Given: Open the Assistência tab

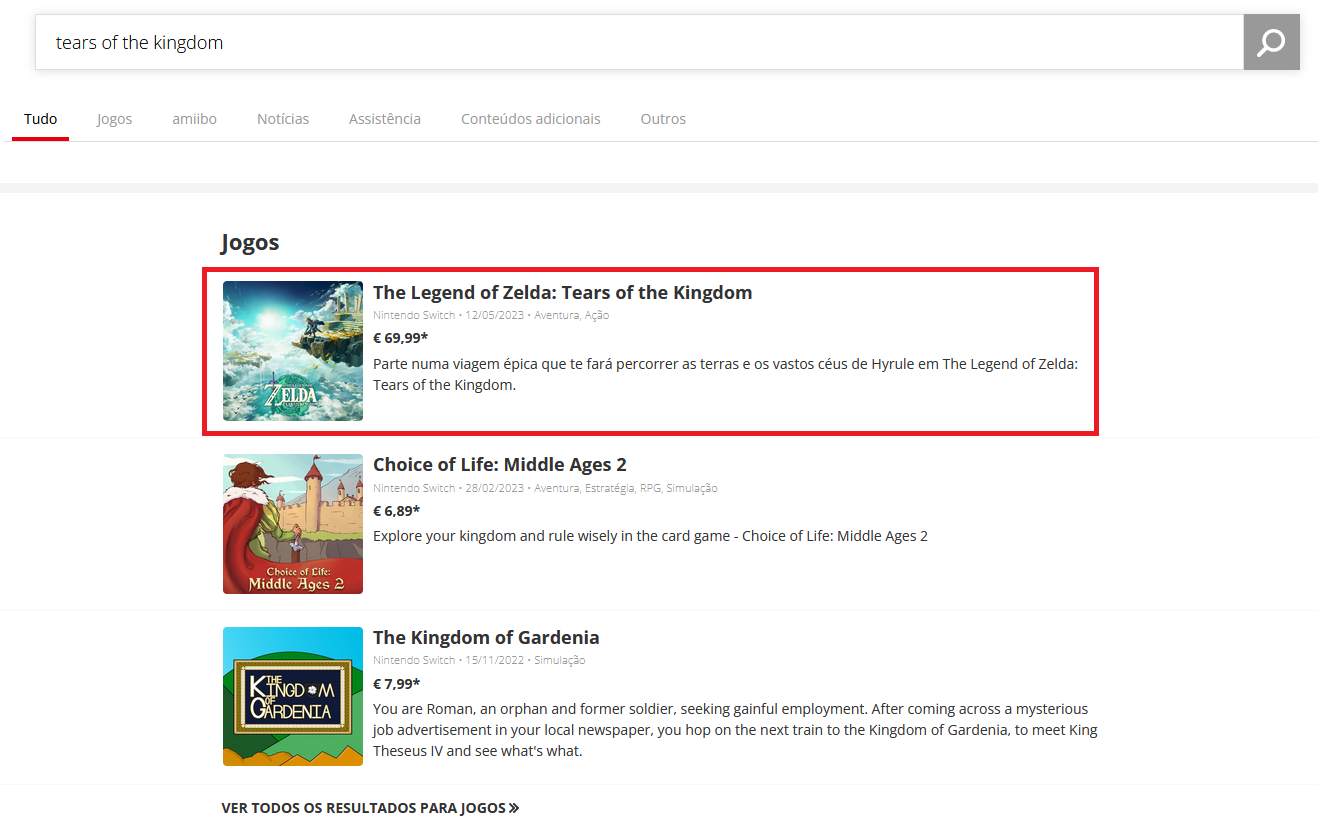Looking at the screenshot, I should [x=385, y=119].
